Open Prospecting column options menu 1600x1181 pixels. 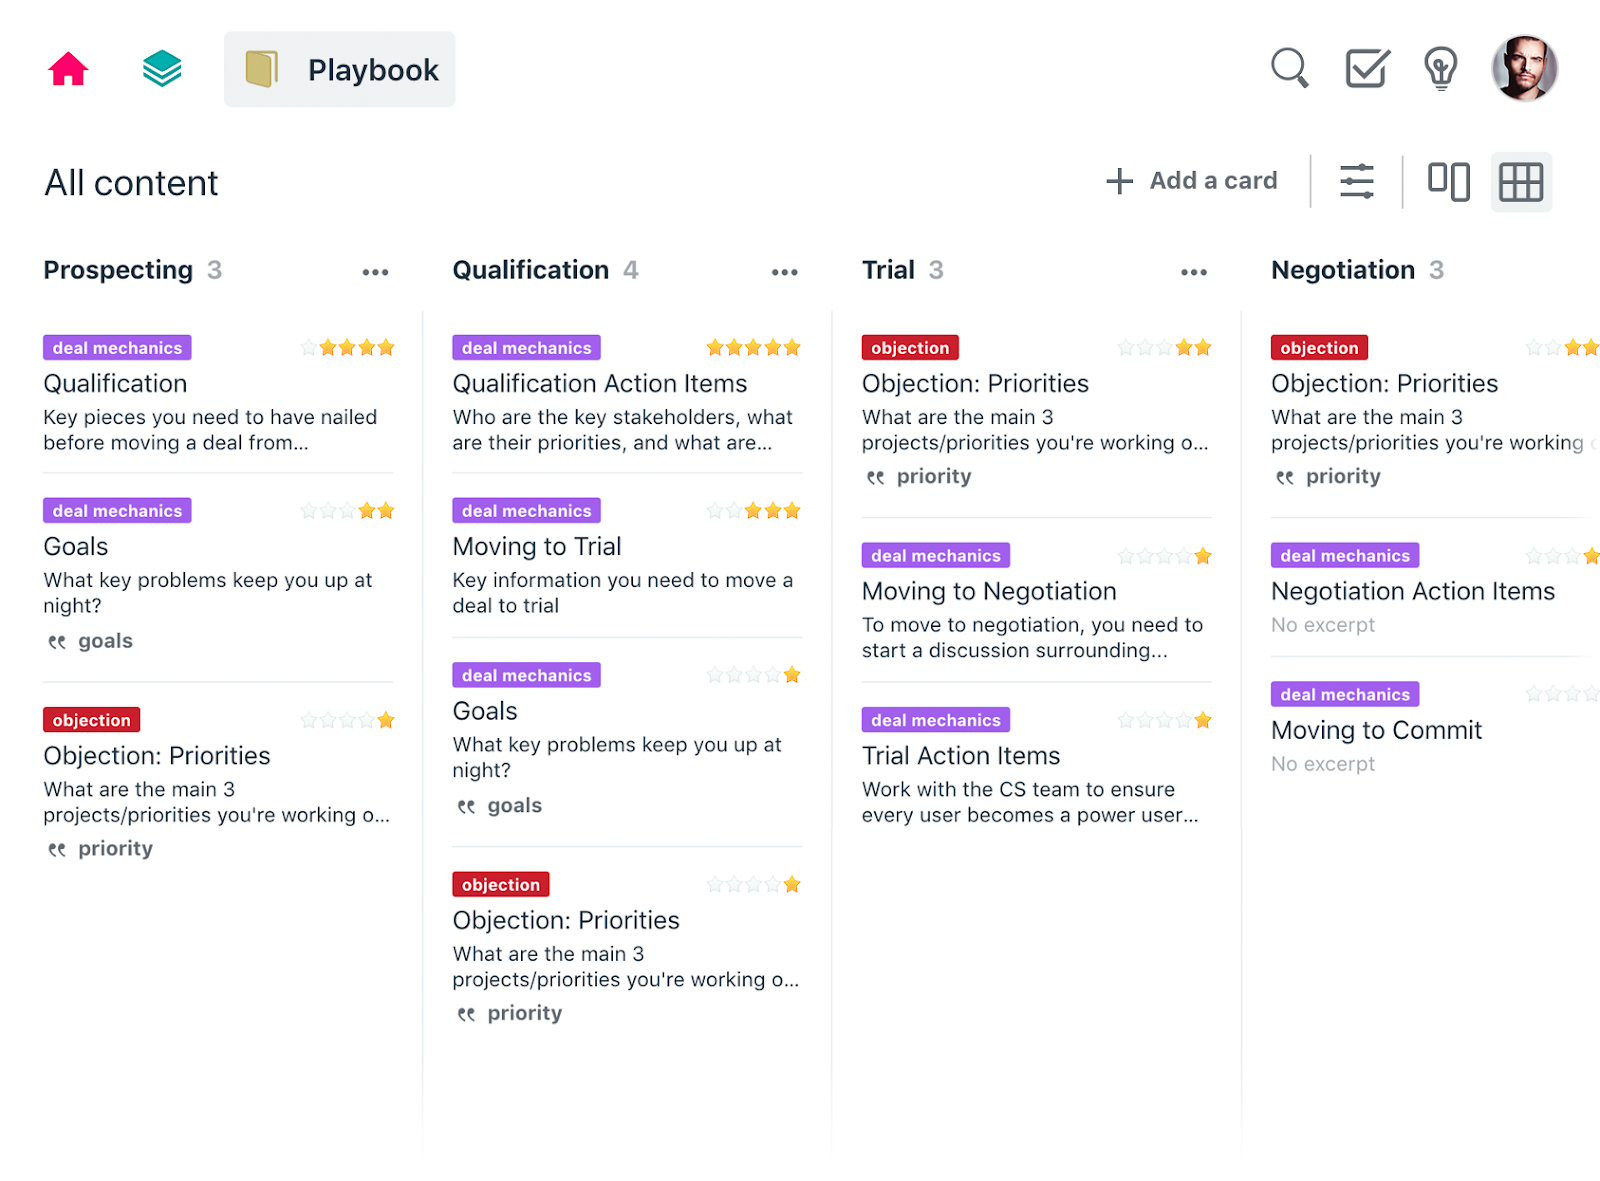coord(375,272)
